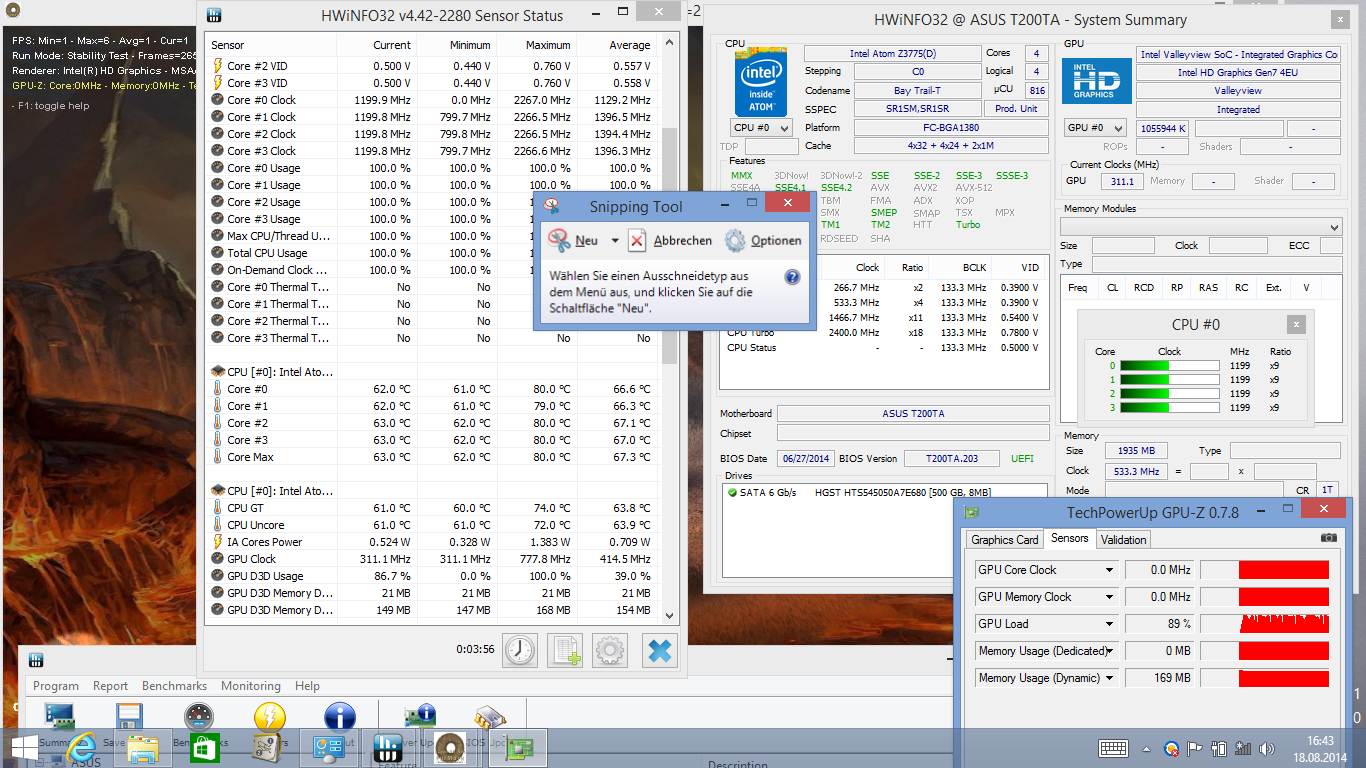This screenshot has width=1366, height=768.
Task: Close the small CPU #0 clock panel
Action: pos(1296,324)
